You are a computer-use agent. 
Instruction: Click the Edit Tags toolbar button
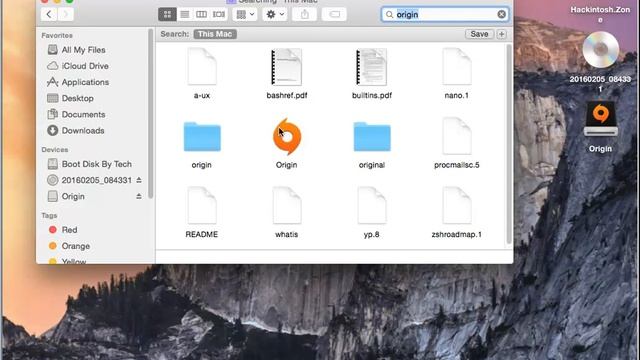click(334, 14)
